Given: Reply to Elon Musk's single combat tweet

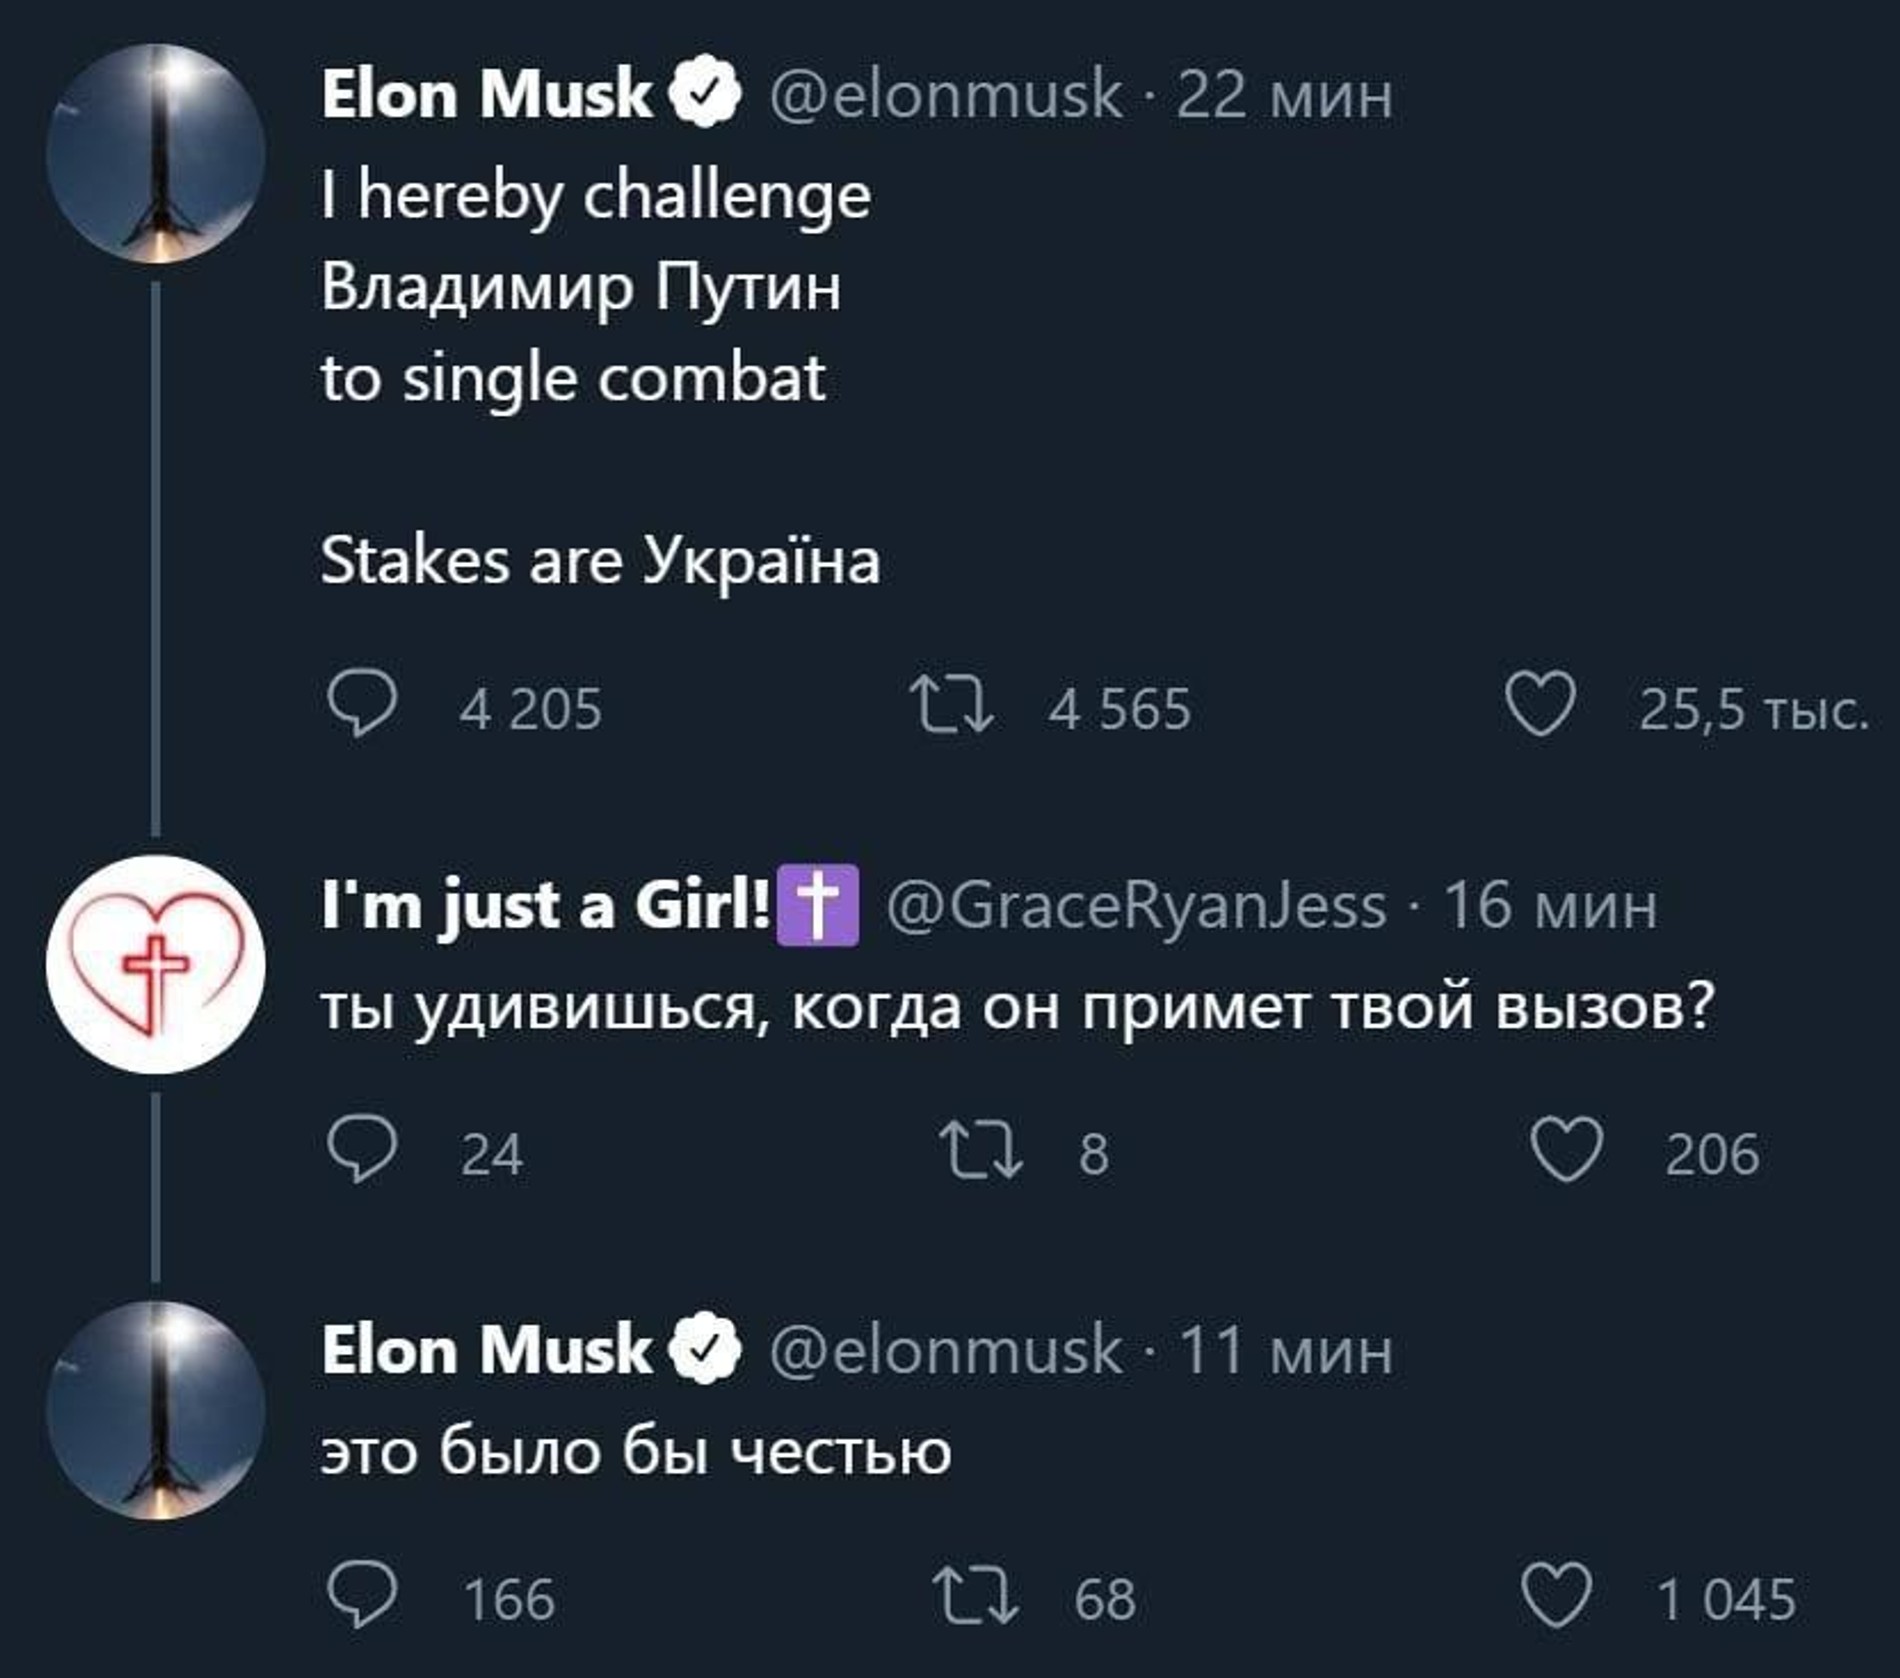Looking at the screenshot, I should pos(362,705).
